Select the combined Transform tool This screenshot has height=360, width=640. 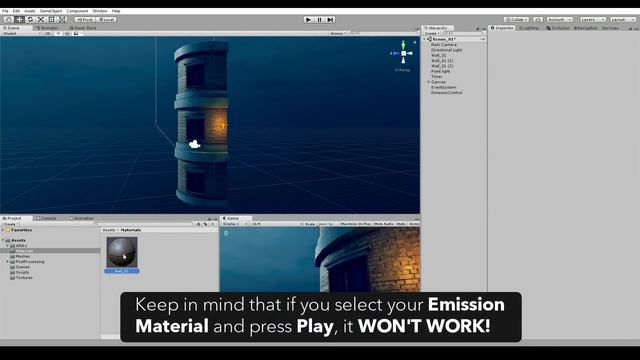pyautogui.click(x=62, y=19)
